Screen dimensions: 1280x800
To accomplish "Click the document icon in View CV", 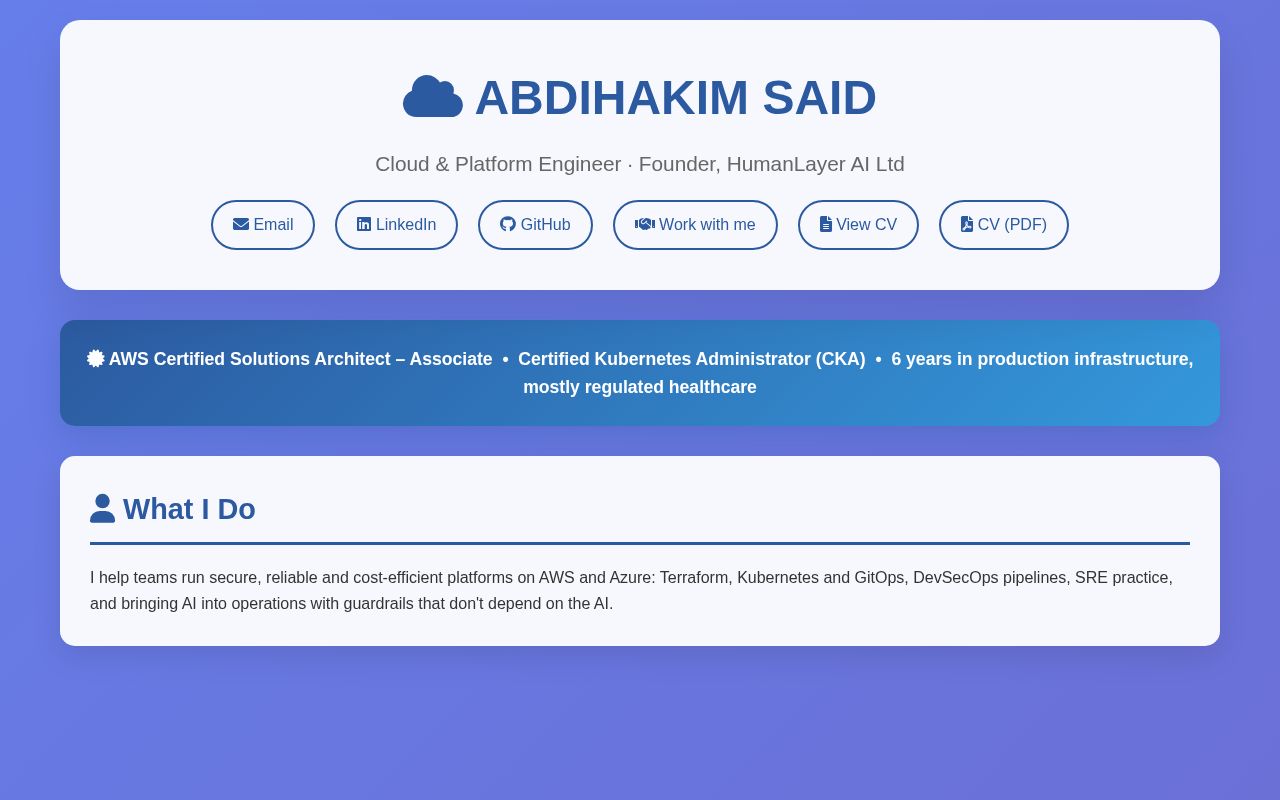I will 826,224.
